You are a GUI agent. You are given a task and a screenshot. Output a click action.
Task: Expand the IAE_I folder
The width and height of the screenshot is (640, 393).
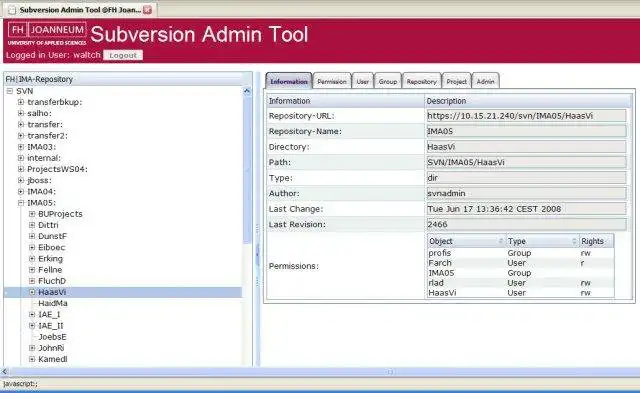(32, 315)
